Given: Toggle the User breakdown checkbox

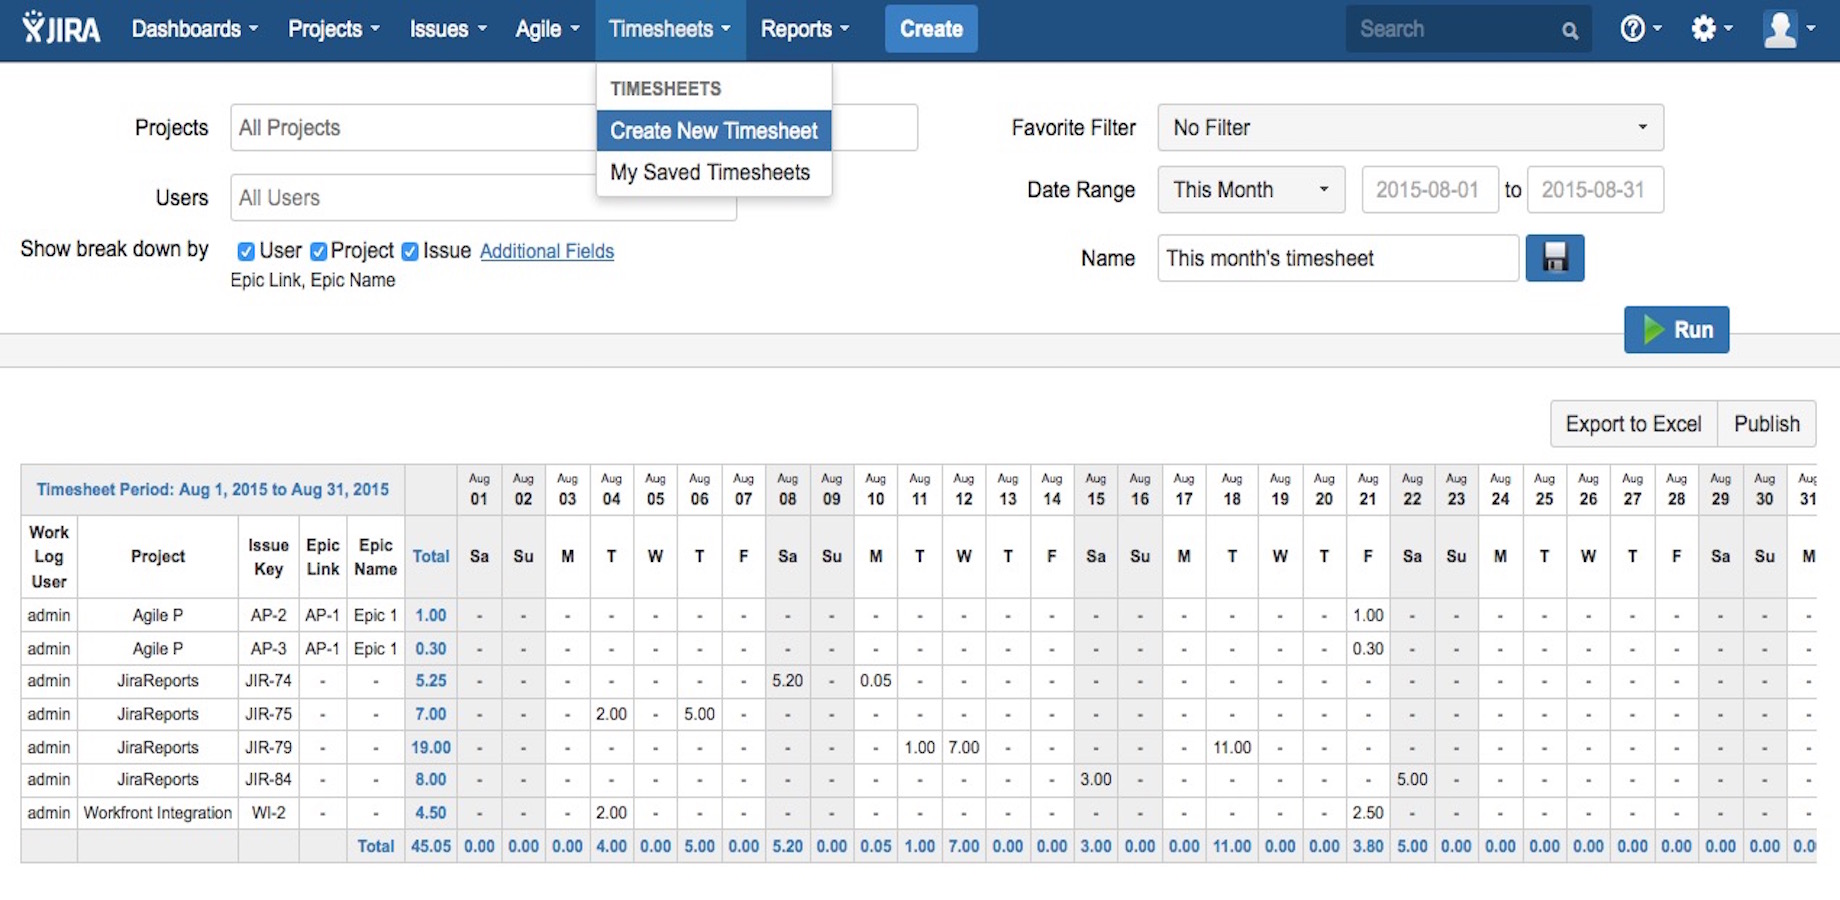Looking at the screenshot, I should 245,251.
